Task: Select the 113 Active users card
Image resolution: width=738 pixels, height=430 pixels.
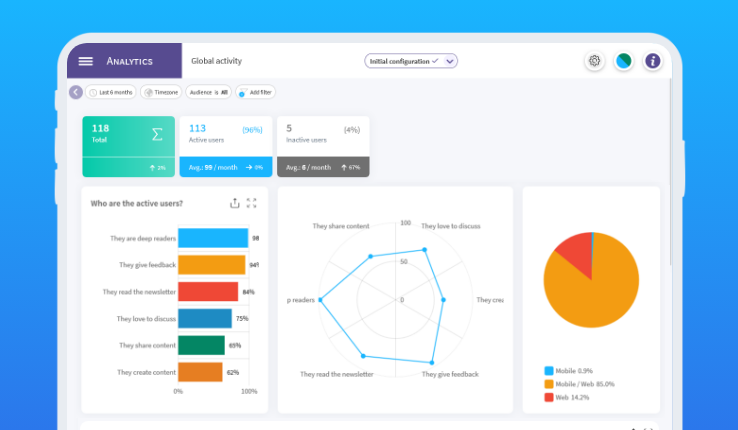Action: pos(226,146)
